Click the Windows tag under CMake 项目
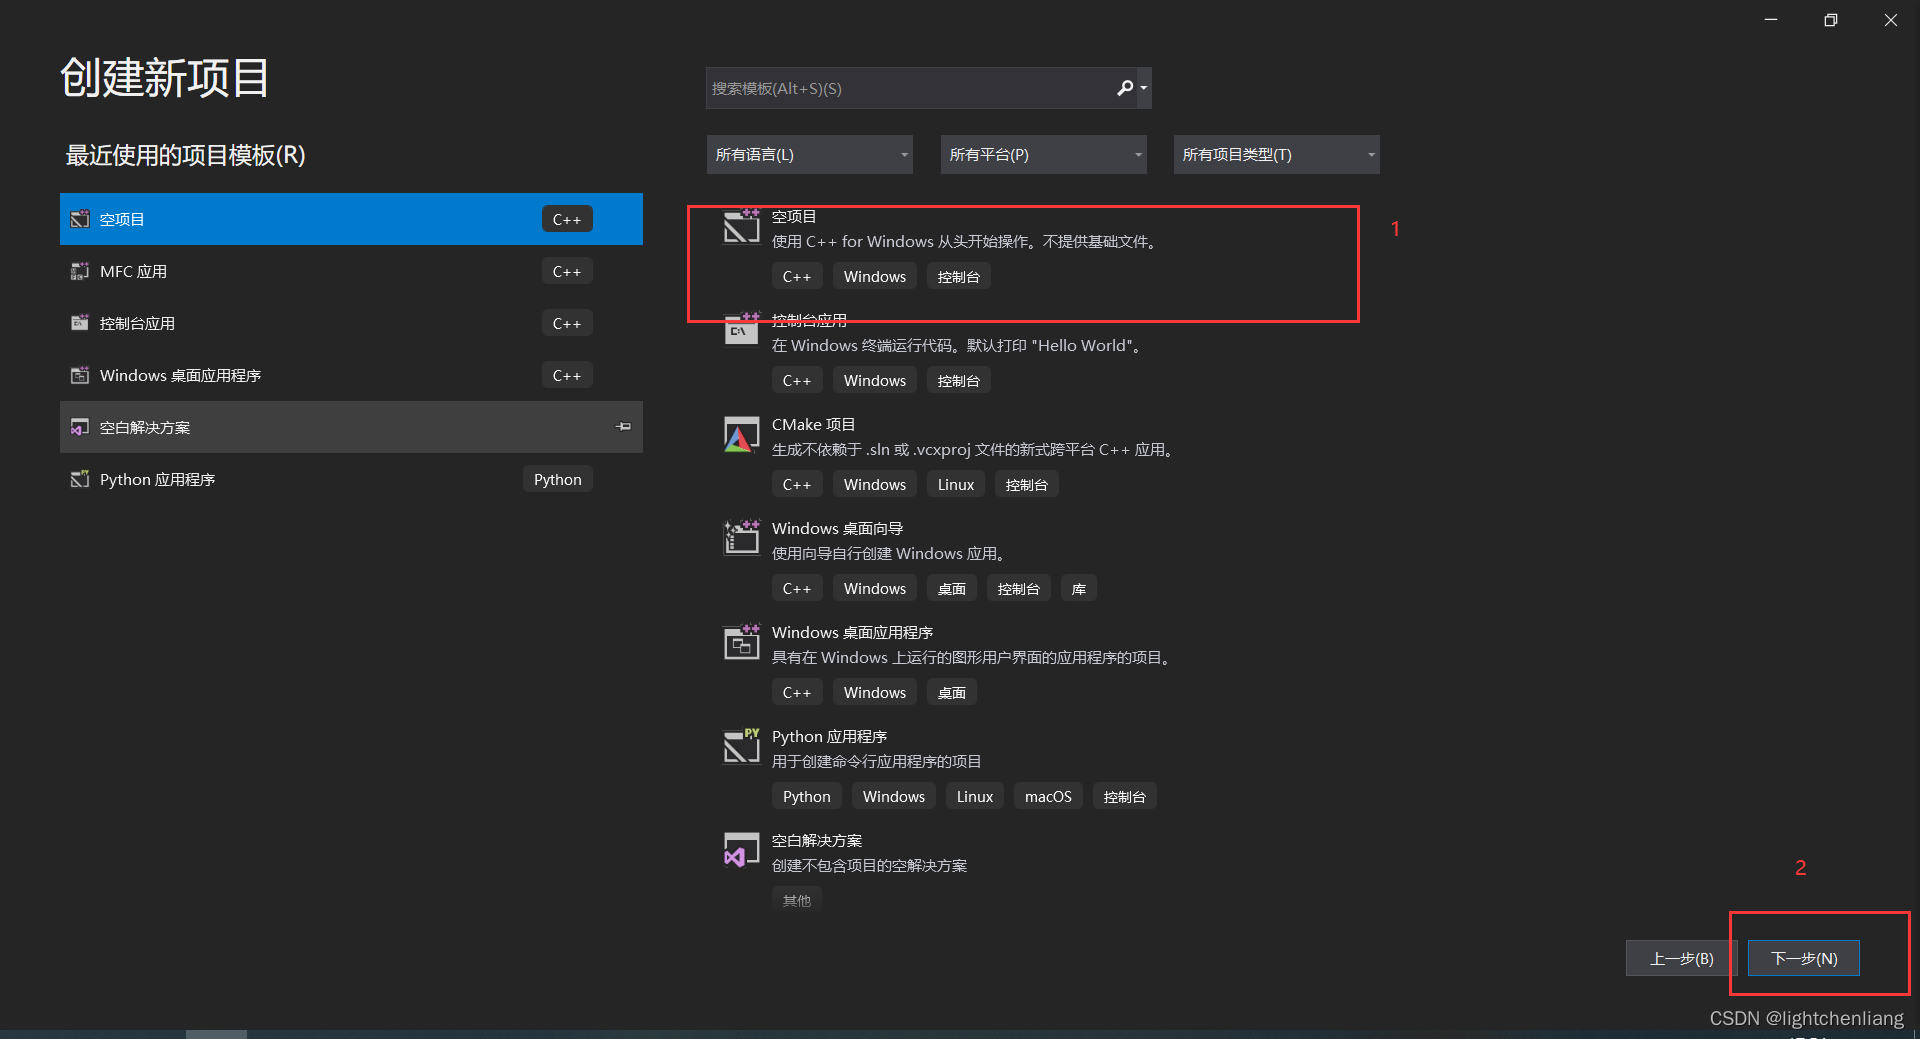This screenshot has width=1920, height=1039. coord(875,484)
